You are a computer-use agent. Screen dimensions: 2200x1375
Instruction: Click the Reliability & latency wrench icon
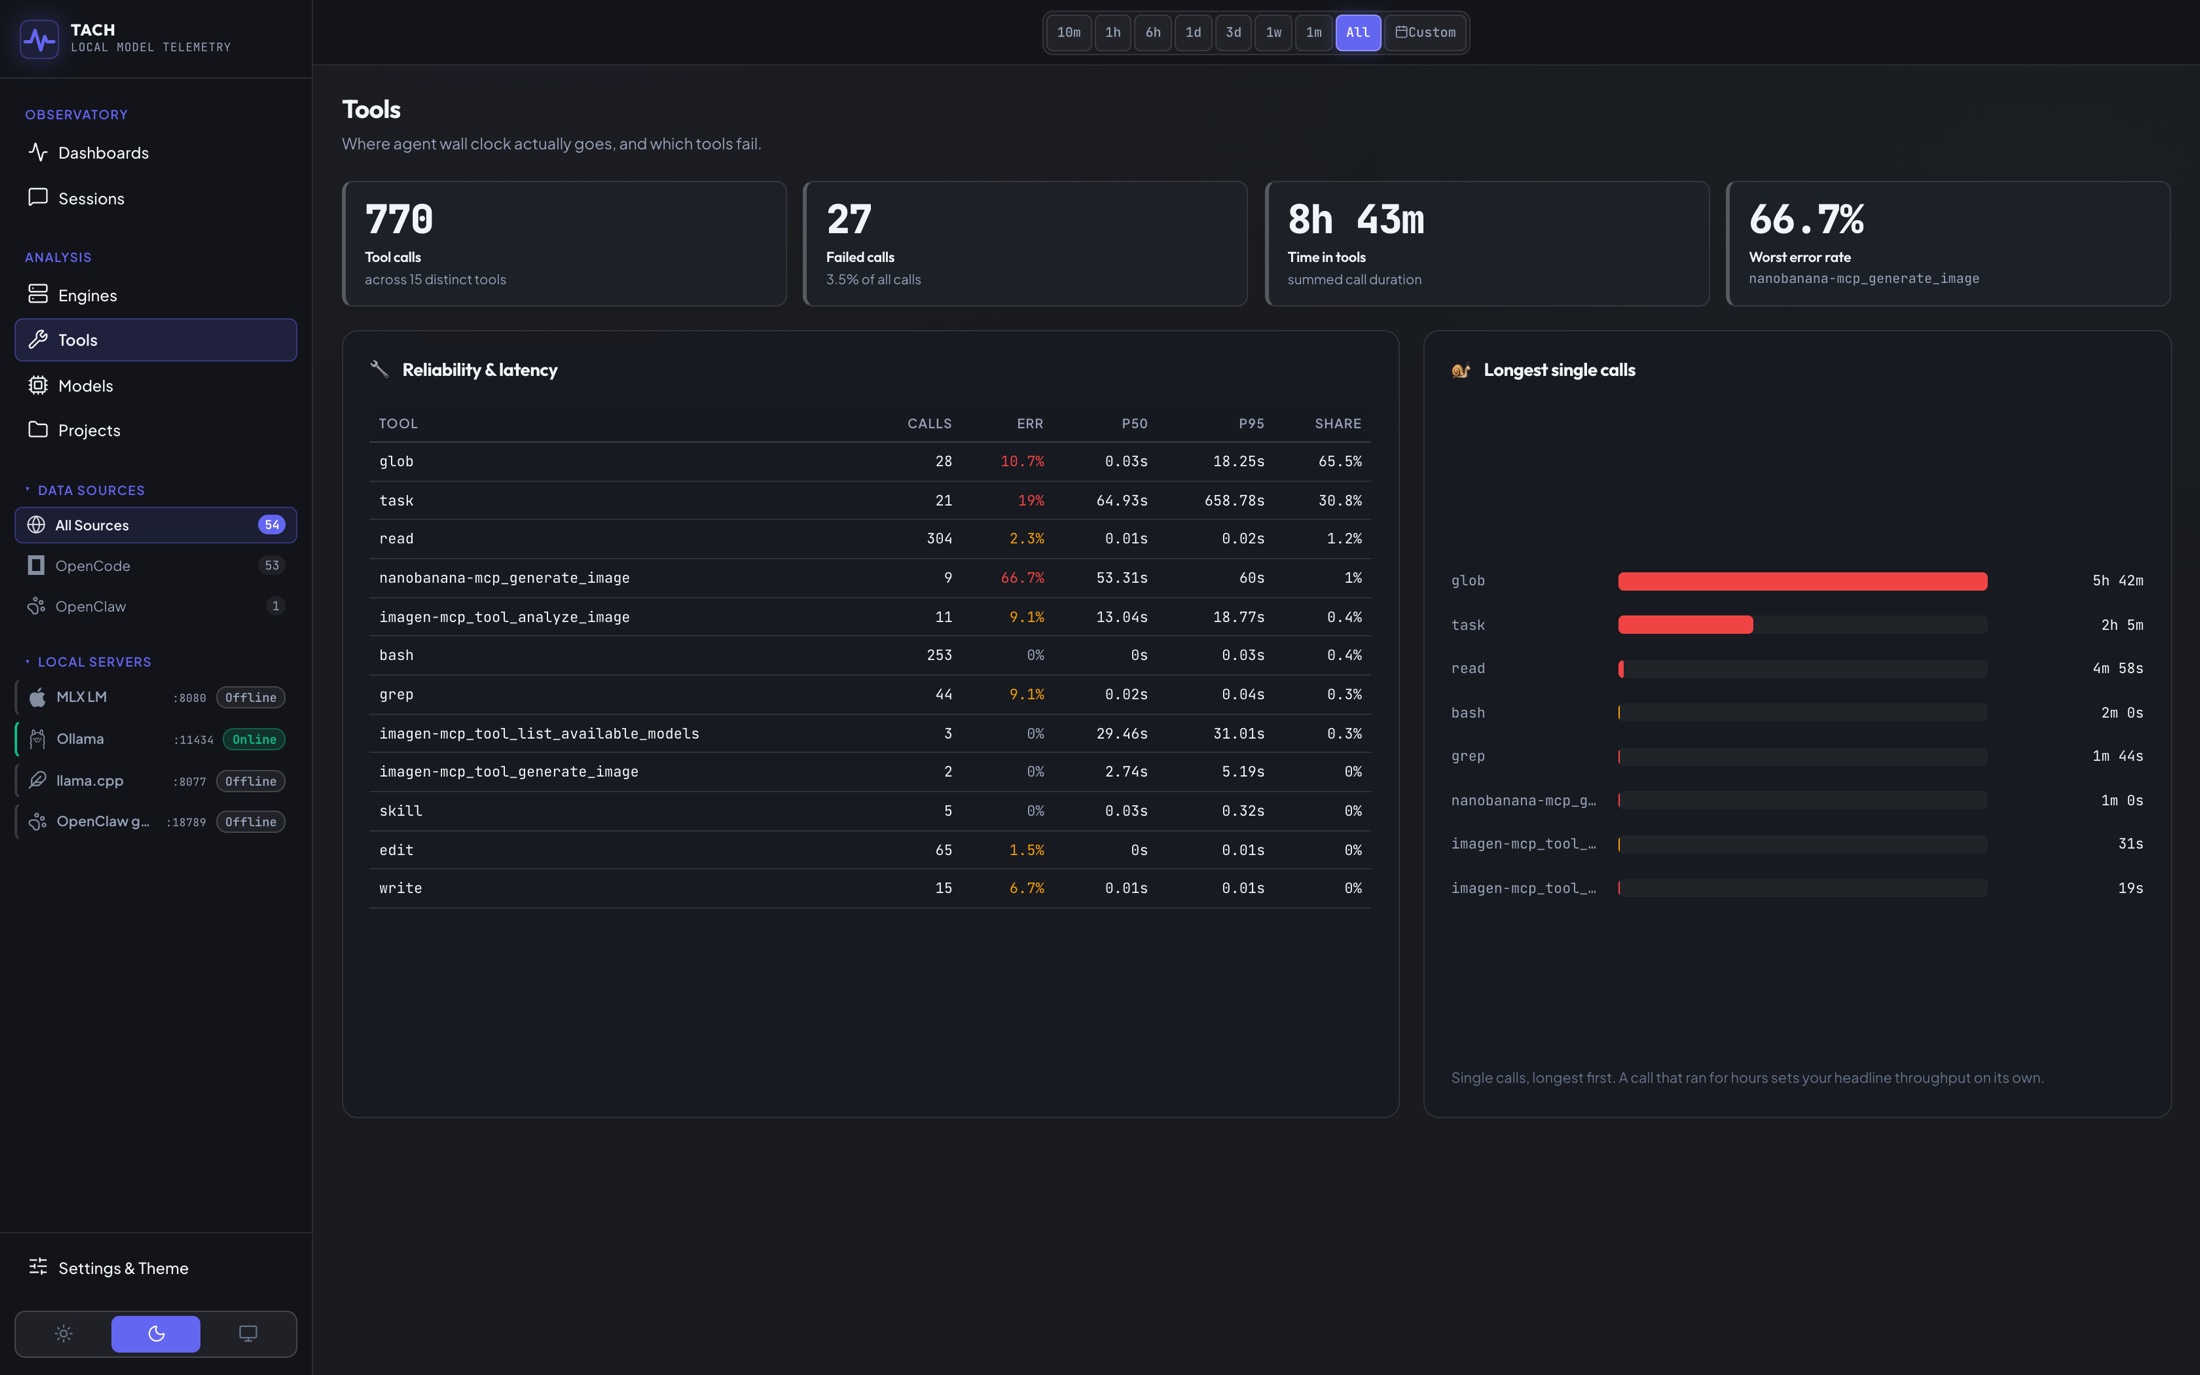pos(379,370)
